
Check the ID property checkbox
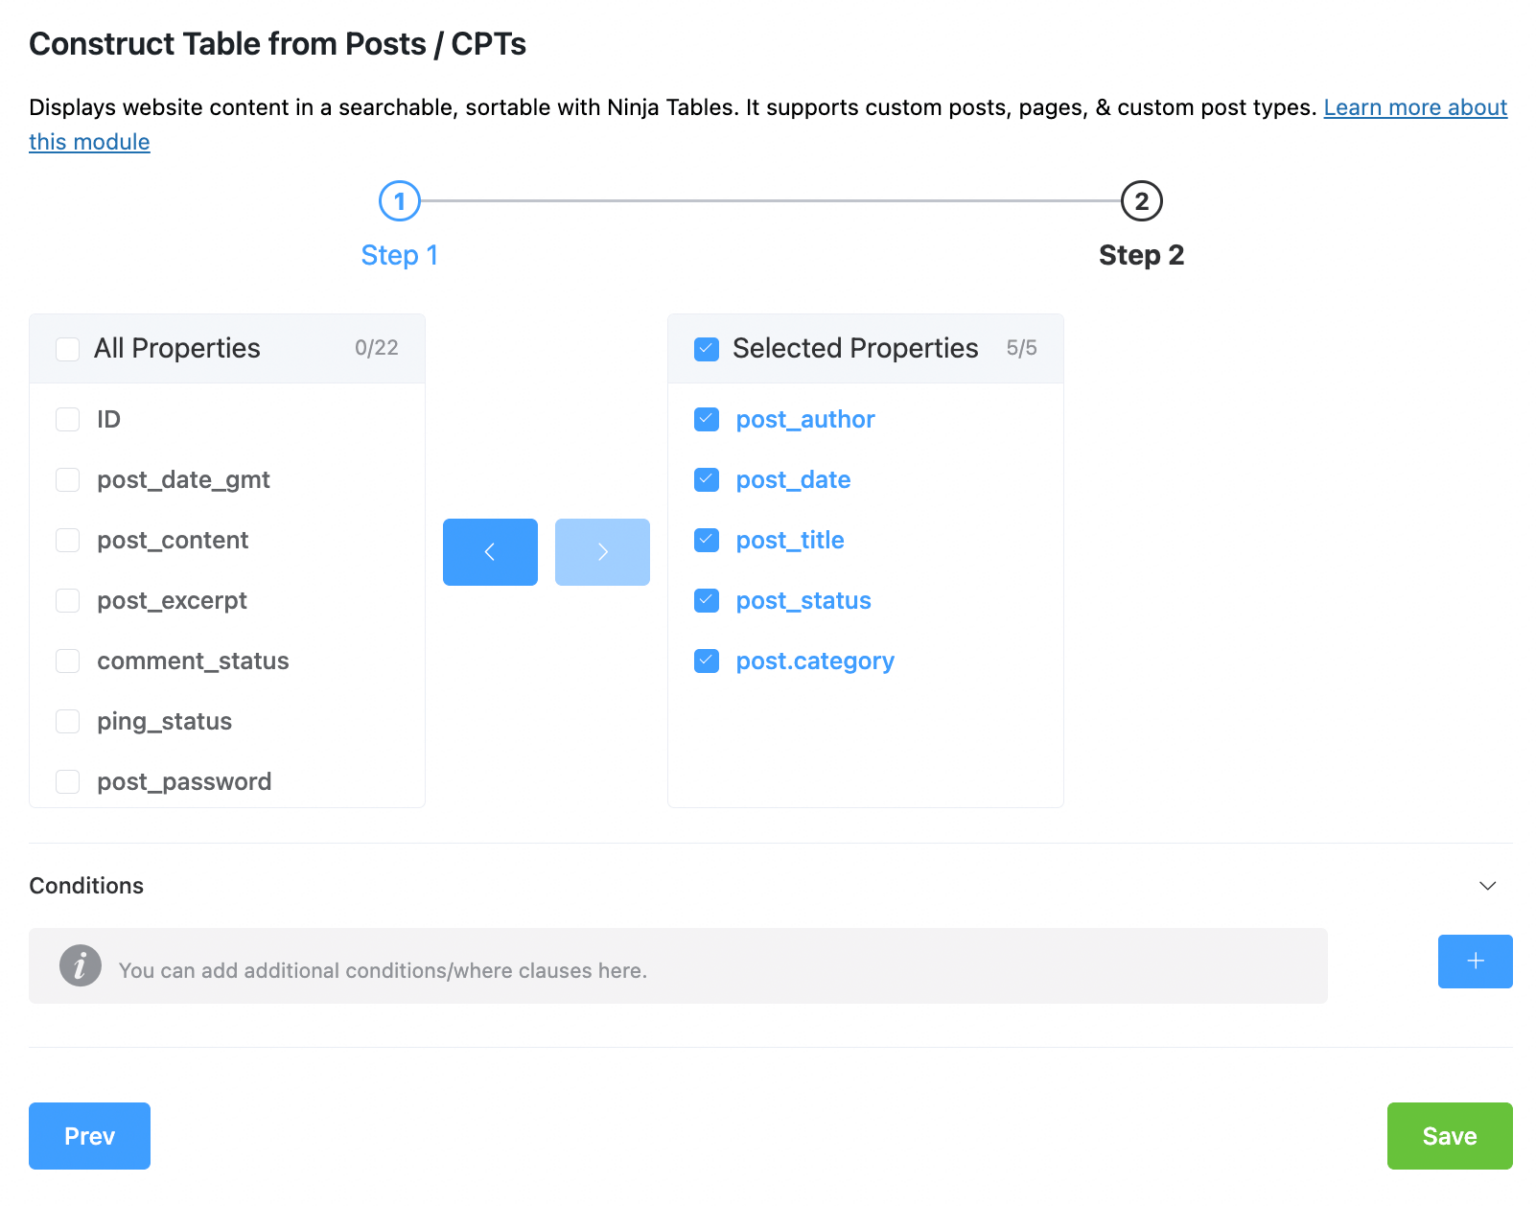point(67,419)
